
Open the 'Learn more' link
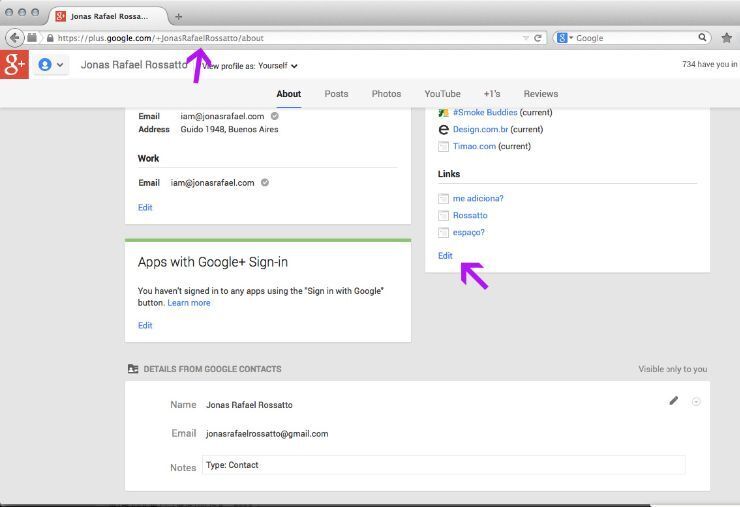[189, 303]
